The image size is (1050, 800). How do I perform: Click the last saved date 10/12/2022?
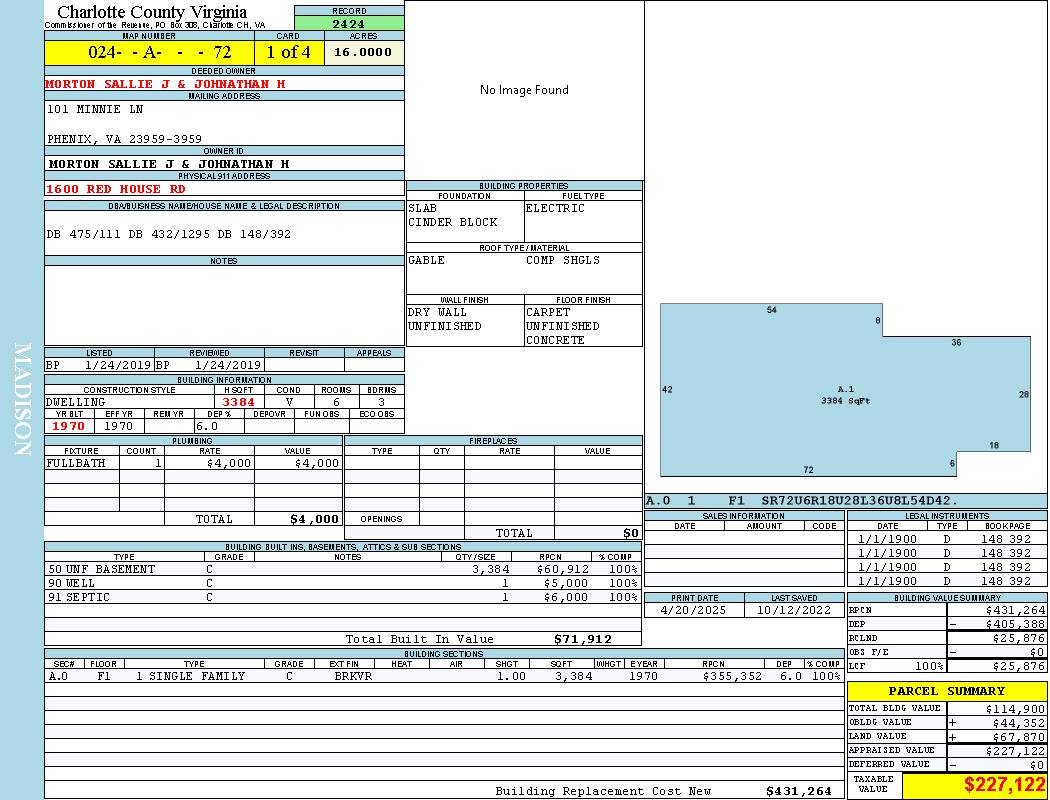click(794, 610)
